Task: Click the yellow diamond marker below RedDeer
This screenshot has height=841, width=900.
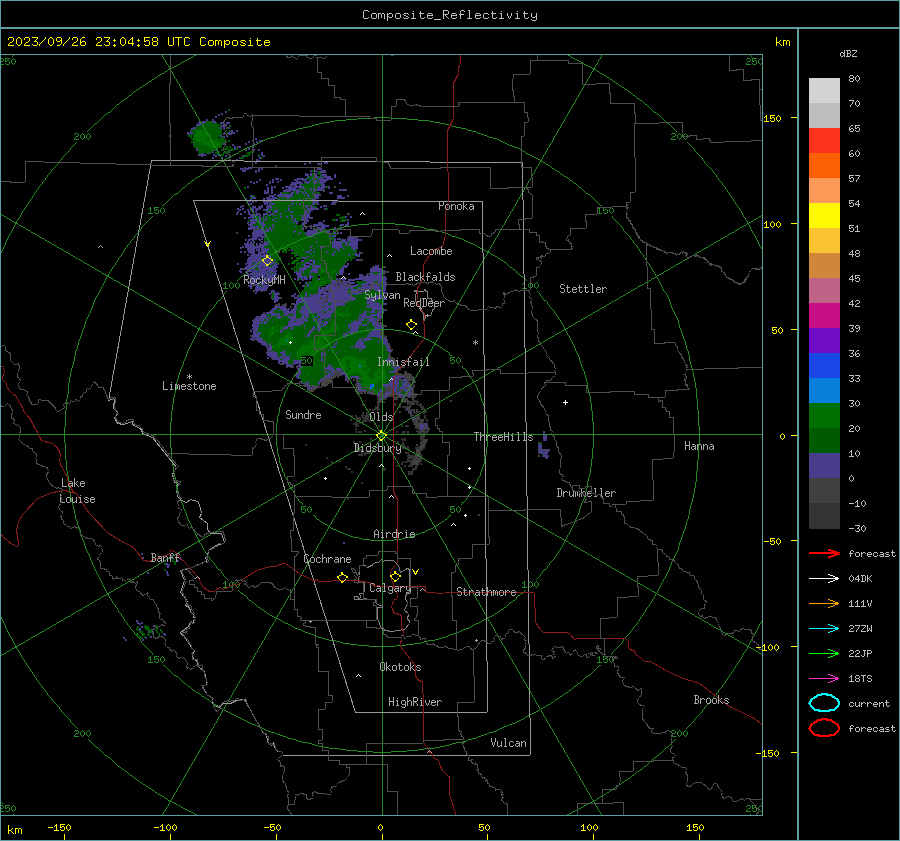Action: pos(411,324)
